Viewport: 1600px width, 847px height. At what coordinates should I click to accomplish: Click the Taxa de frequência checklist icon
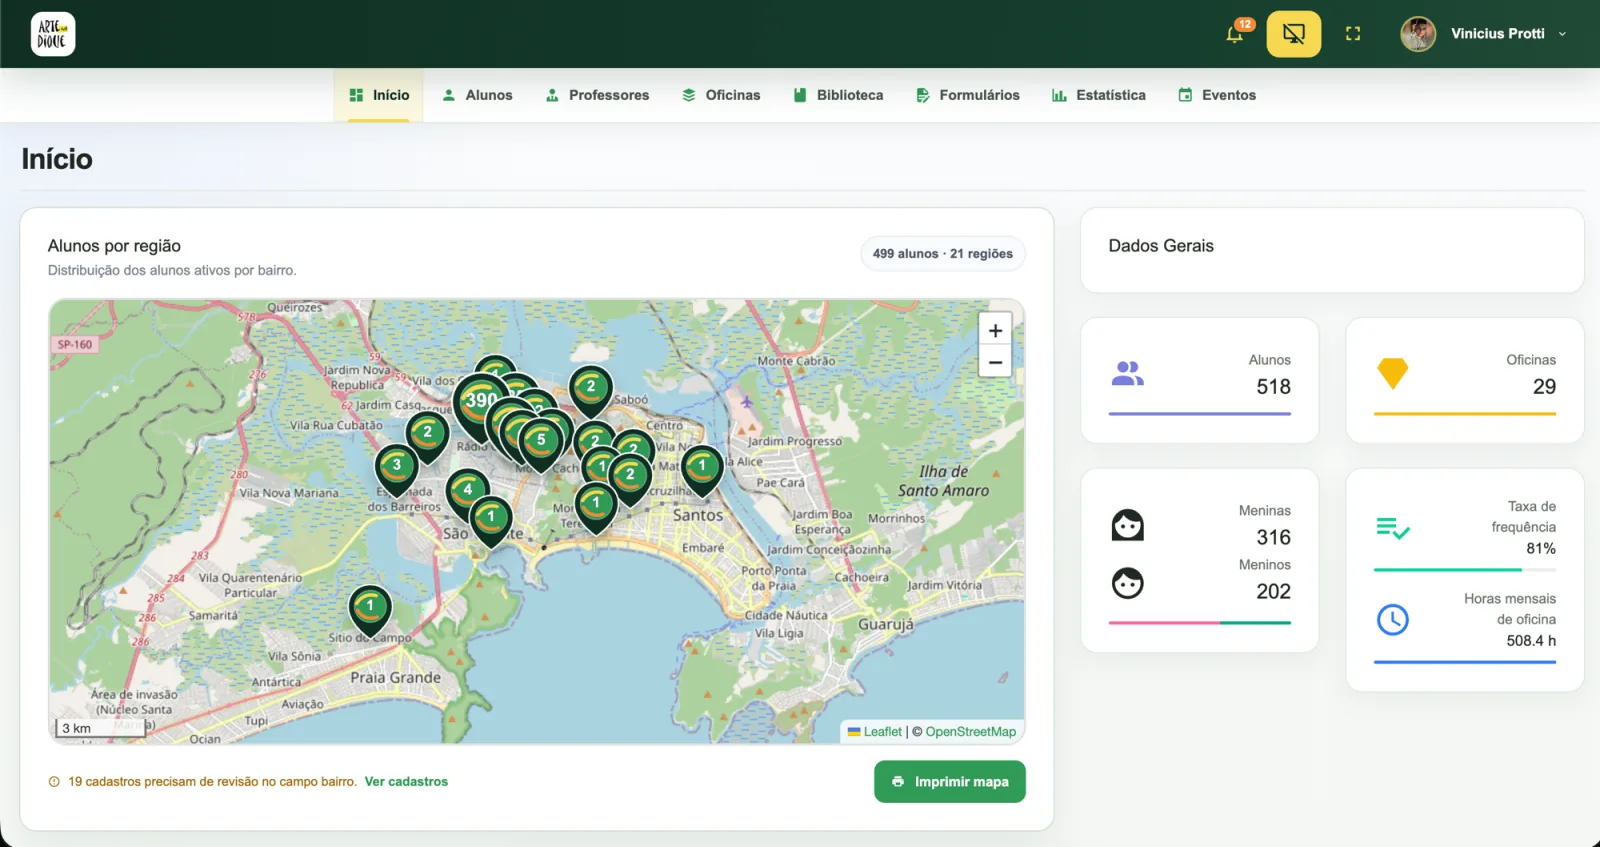tap(1393, 528)
